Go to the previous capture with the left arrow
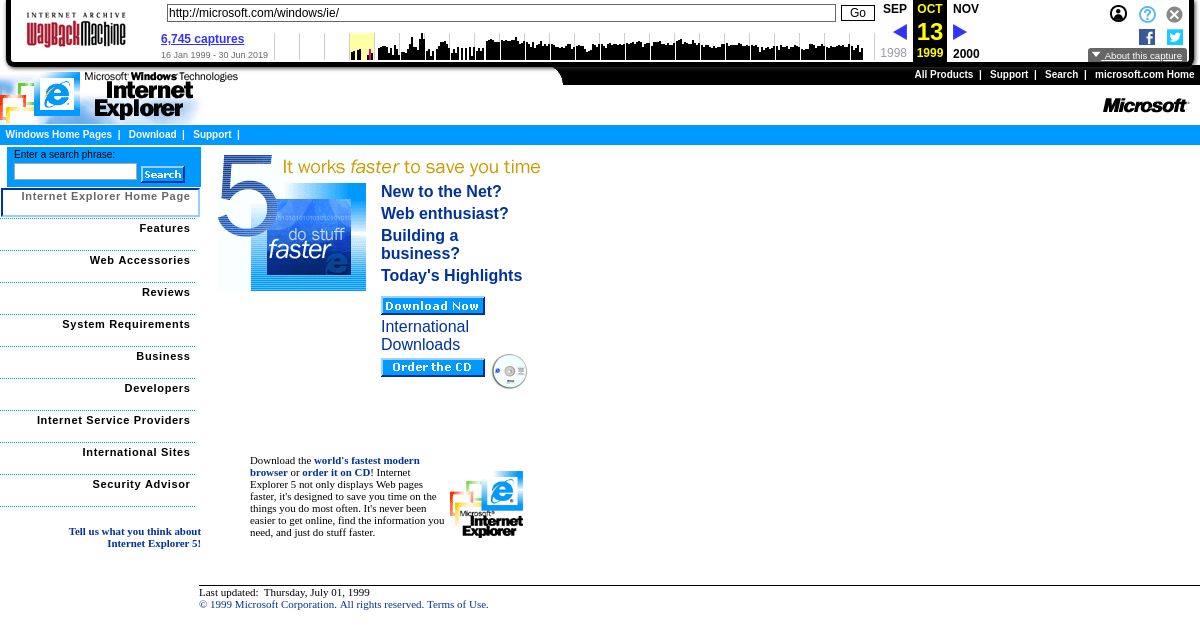1200x630 pixels. 900,32
